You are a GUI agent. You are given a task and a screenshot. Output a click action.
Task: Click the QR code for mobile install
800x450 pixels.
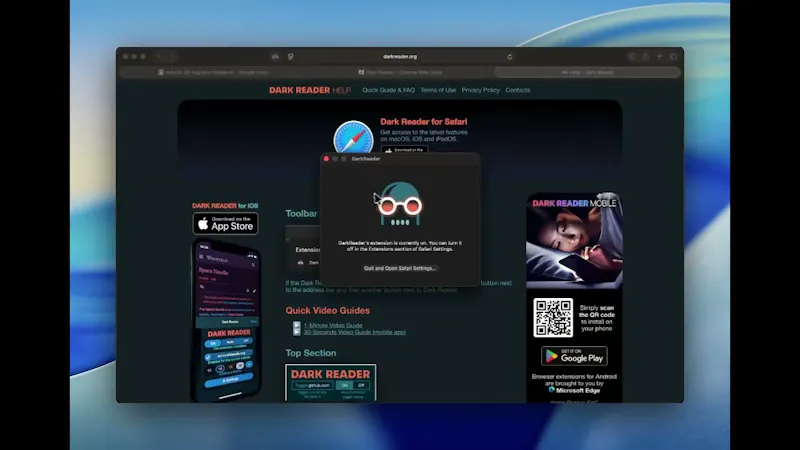click(x=553, y=318)
